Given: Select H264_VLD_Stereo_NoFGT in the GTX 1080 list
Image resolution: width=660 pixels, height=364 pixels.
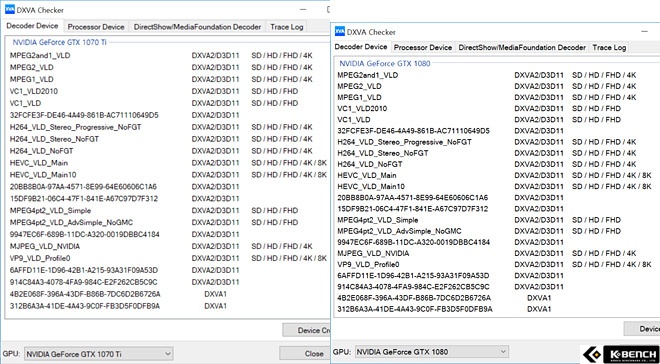Looking at the screenshot, I should pos(495,153).
